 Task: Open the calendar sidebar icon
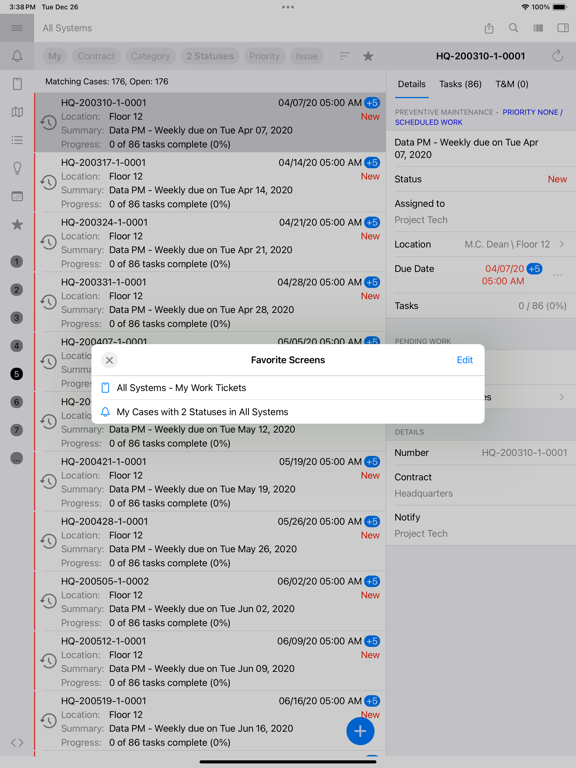click(17, 196)
